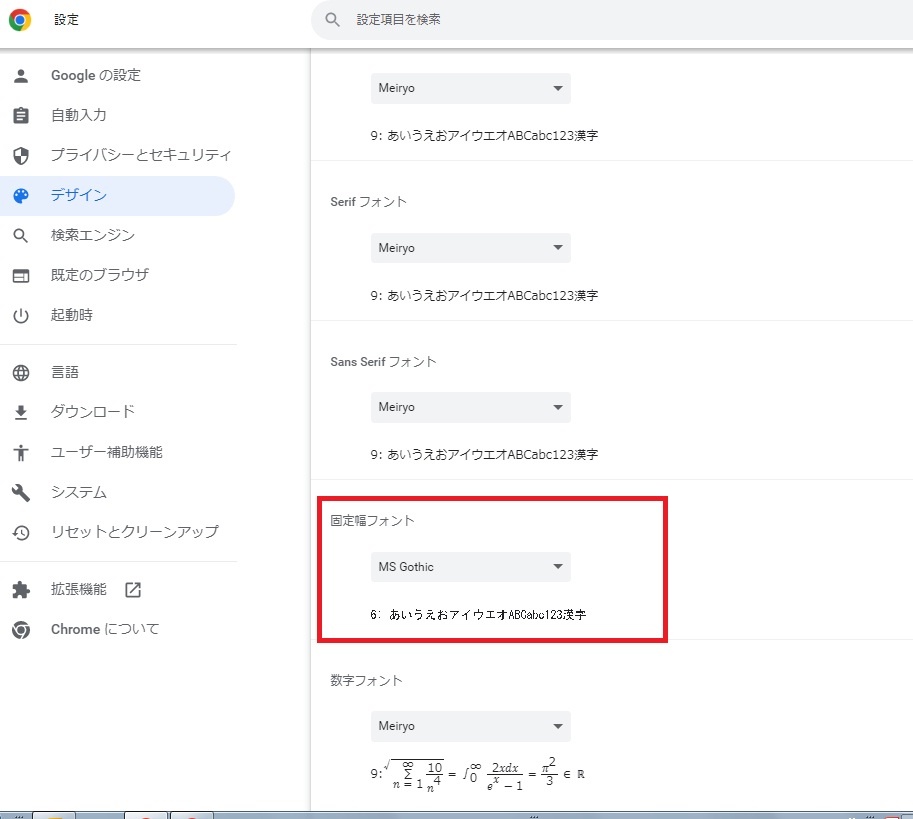Click the wrench icon for システム
Viewport: 913px width, 819px height.
pos(21,492)
